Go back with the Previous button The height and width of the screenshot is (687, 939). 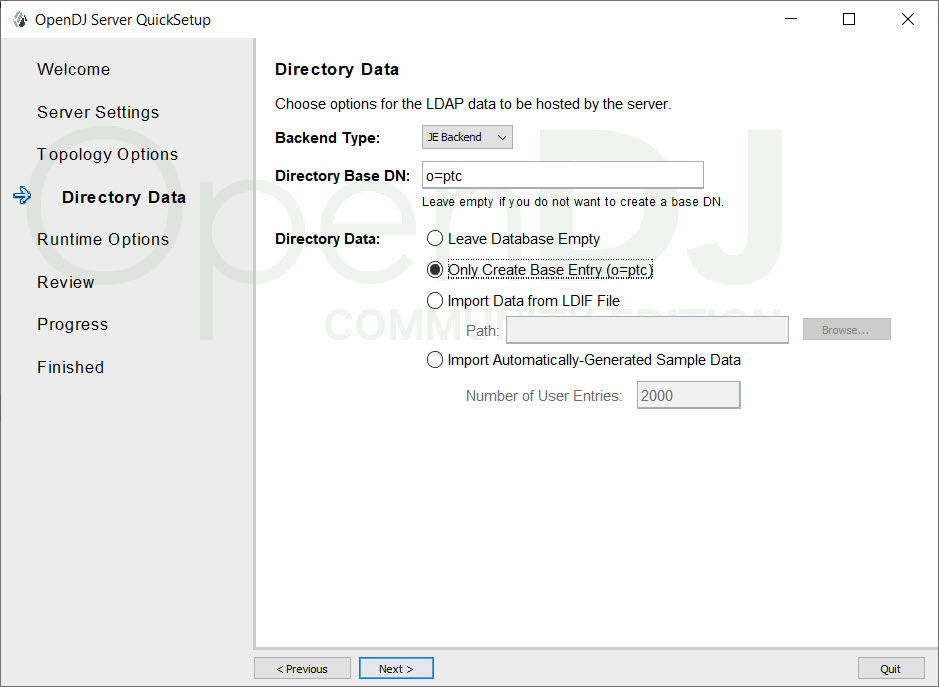tap(302, 668)
